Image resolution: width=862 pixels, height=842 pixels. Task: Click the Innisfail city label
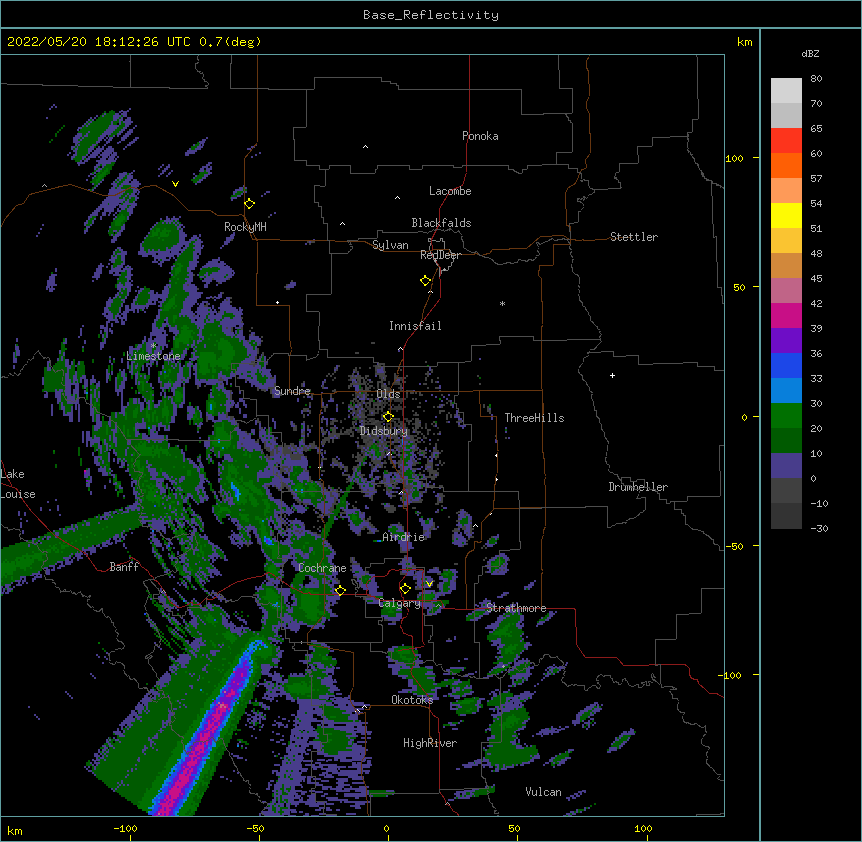(415, 326)
